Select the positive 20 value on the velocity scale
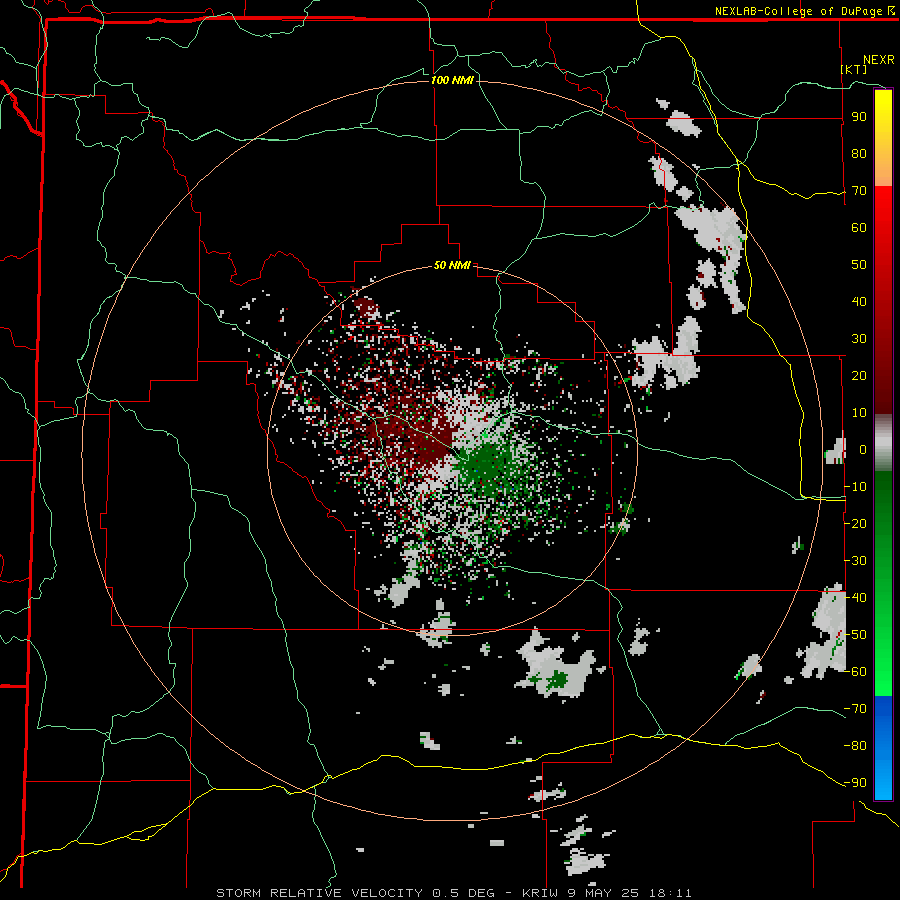The height and width of the screenshot is (900, 900). click(859, 375)
